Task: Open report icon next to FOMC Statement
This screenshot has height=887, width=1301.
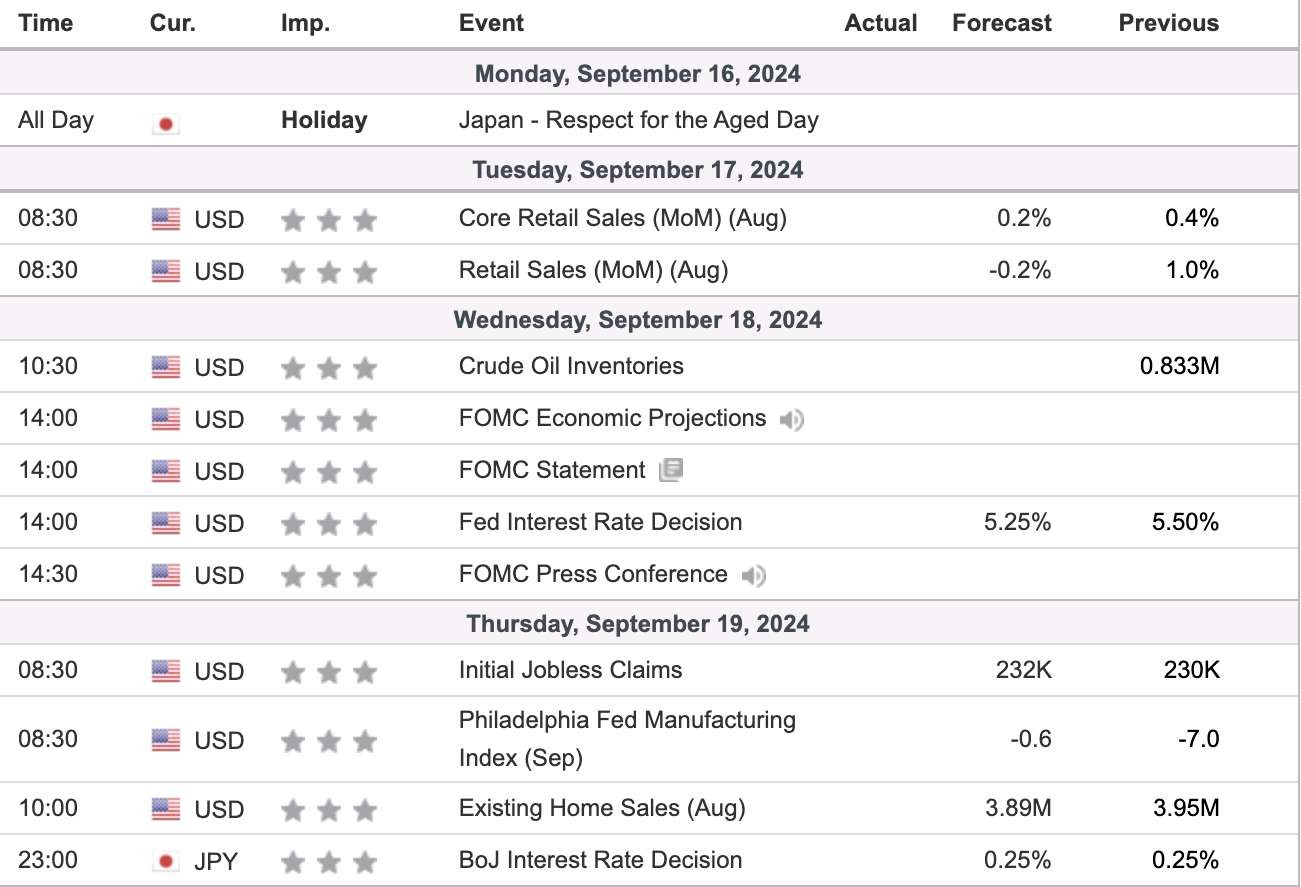Action: click(x=671, y=470)
